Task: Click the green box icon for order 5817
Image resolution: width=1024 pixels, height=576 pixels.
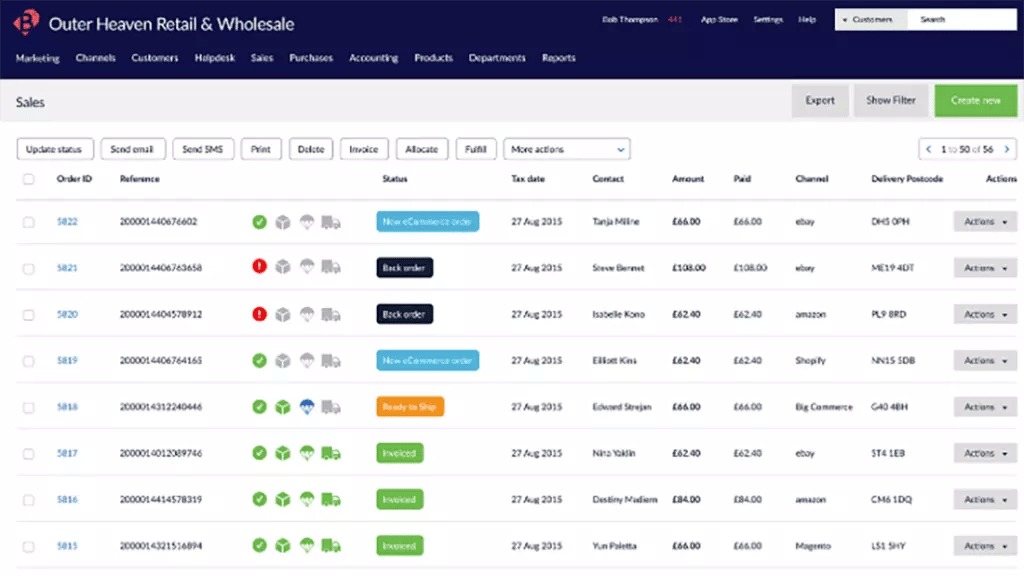Action: click(x=283, y=453)
